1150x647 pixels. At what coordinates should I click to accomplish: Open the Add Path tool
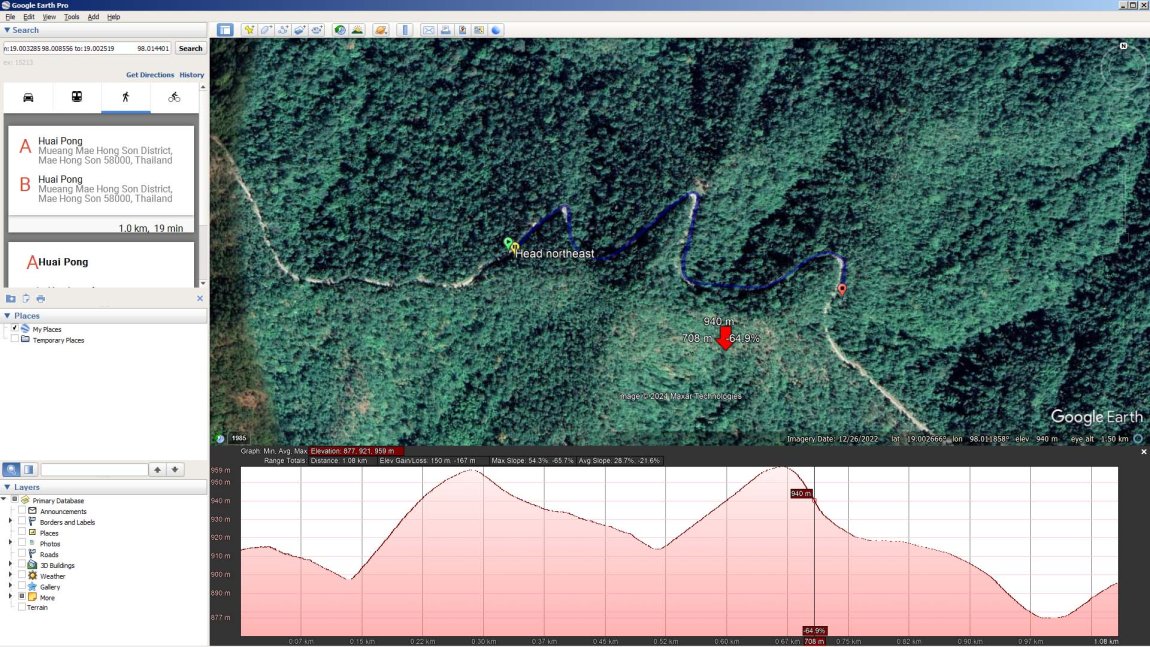coord(283,30)
